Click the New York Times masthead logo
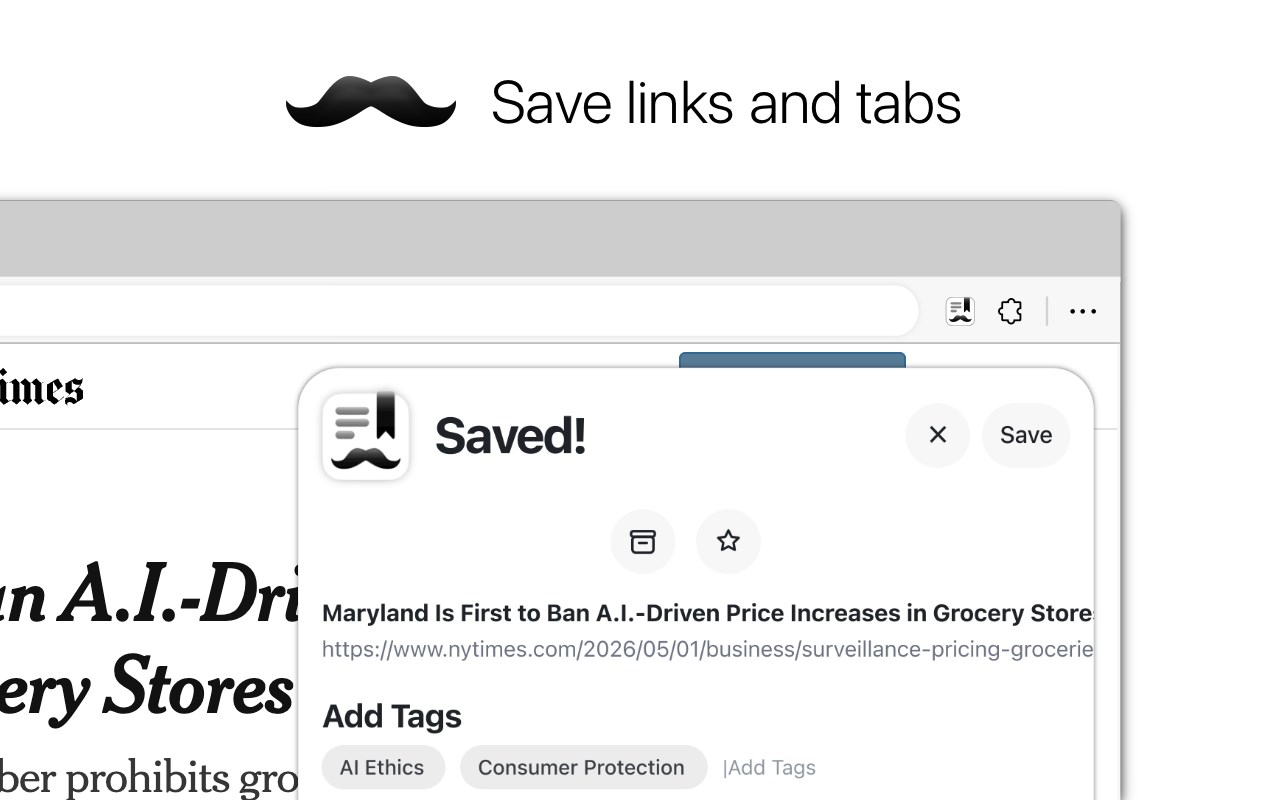The image size is (1280, 800). (41, 388)
